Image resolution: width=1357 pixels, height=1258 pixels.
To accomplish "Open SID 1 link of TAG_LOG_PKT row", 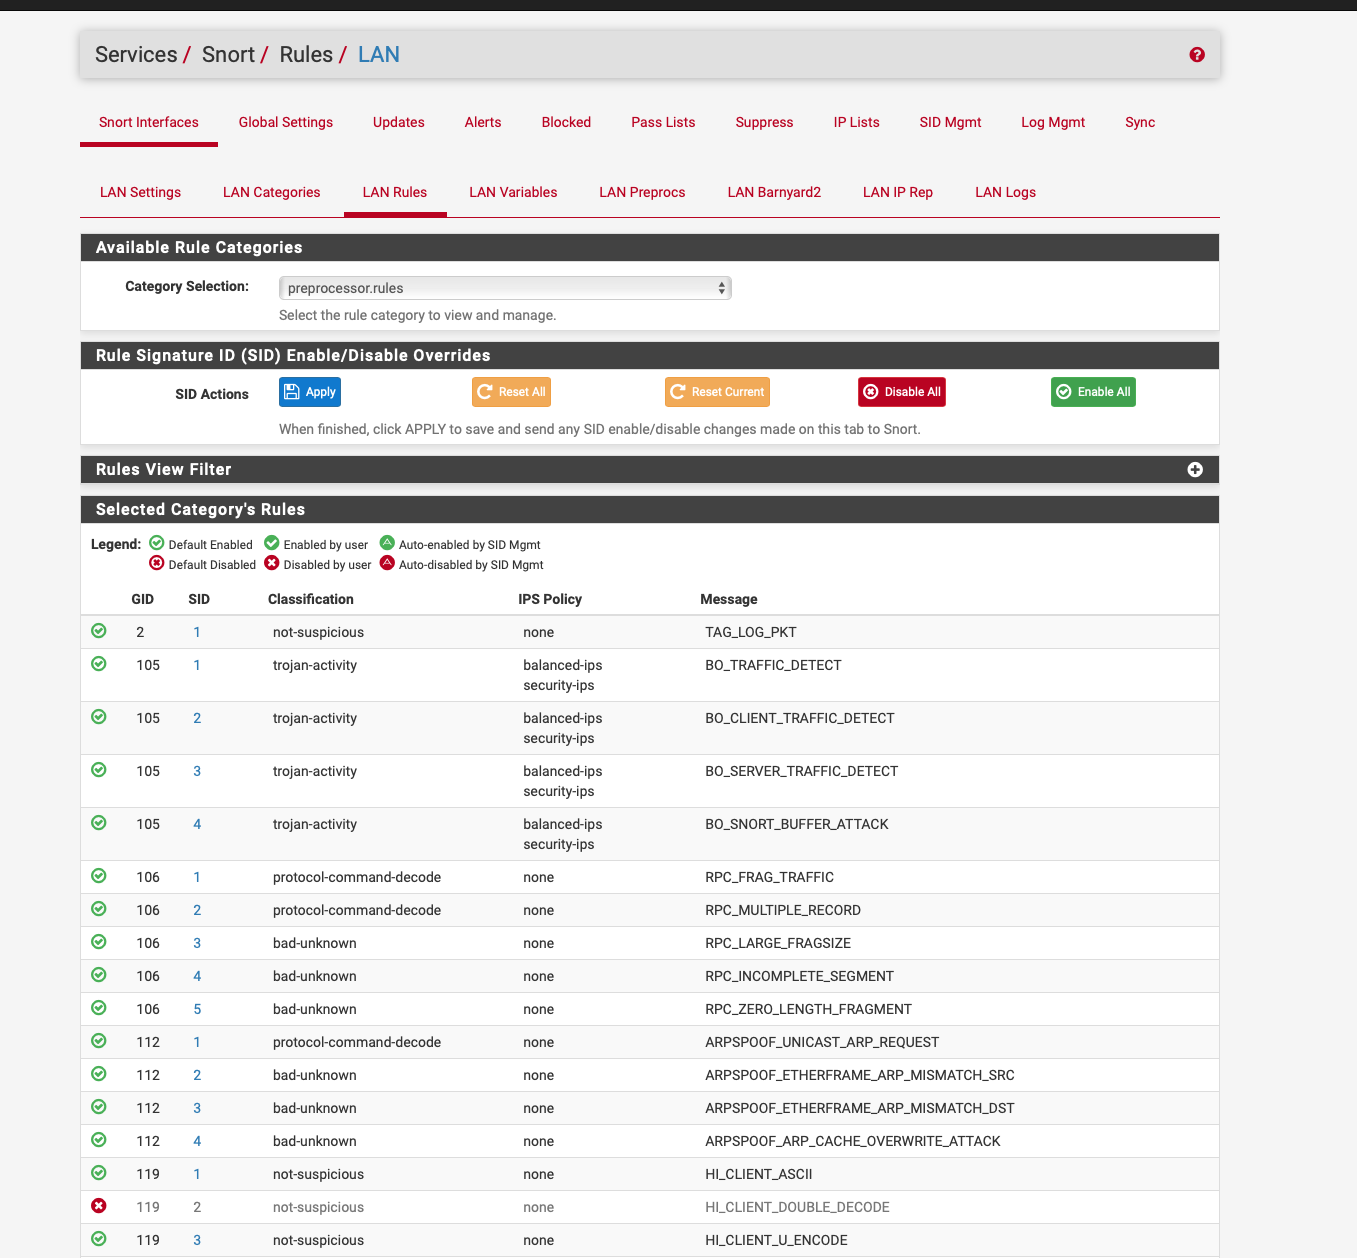I will pyautogui.click(x=197, y=632).
